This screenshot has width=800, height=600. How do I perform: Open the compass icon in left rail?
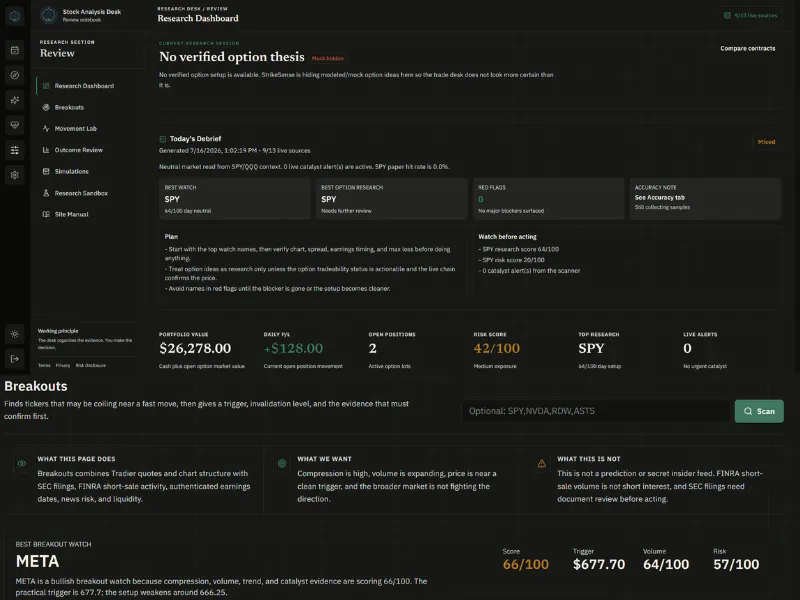click(15, 75)
